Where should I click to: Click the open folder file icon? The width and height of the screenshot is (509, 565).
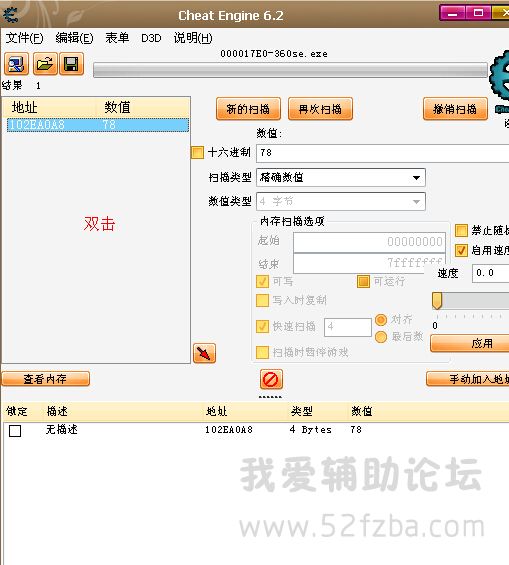pos(45,64)
